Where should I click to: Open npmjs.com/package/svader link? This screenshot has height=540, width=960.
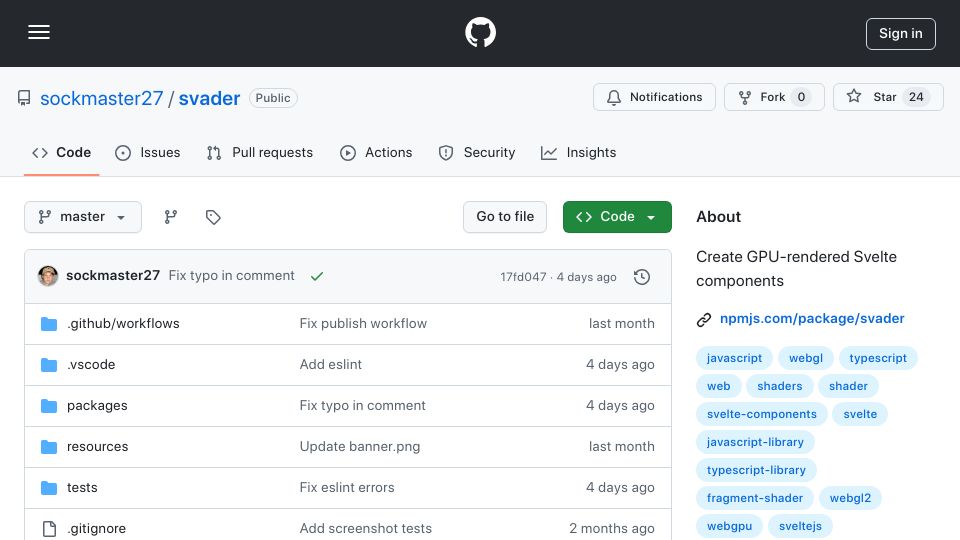[x=812, y=318]
